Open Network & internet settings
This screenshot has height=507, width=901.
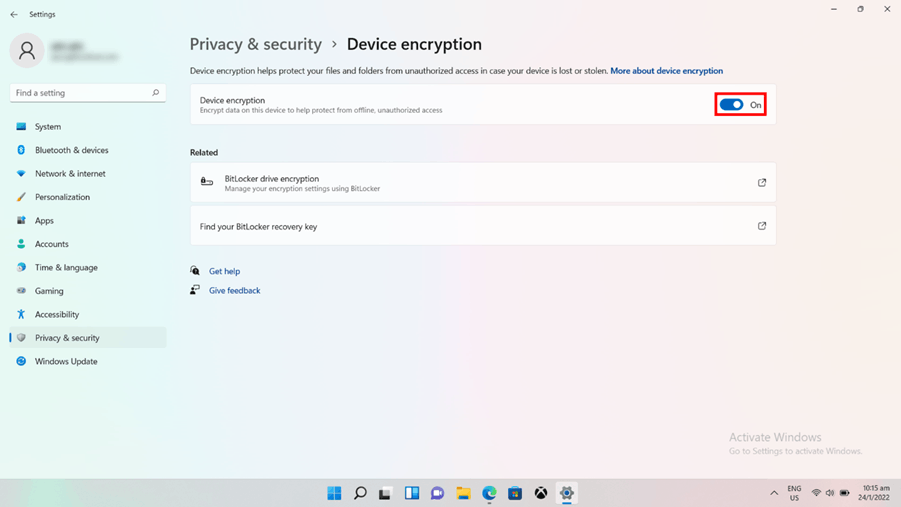pos(88,174)
